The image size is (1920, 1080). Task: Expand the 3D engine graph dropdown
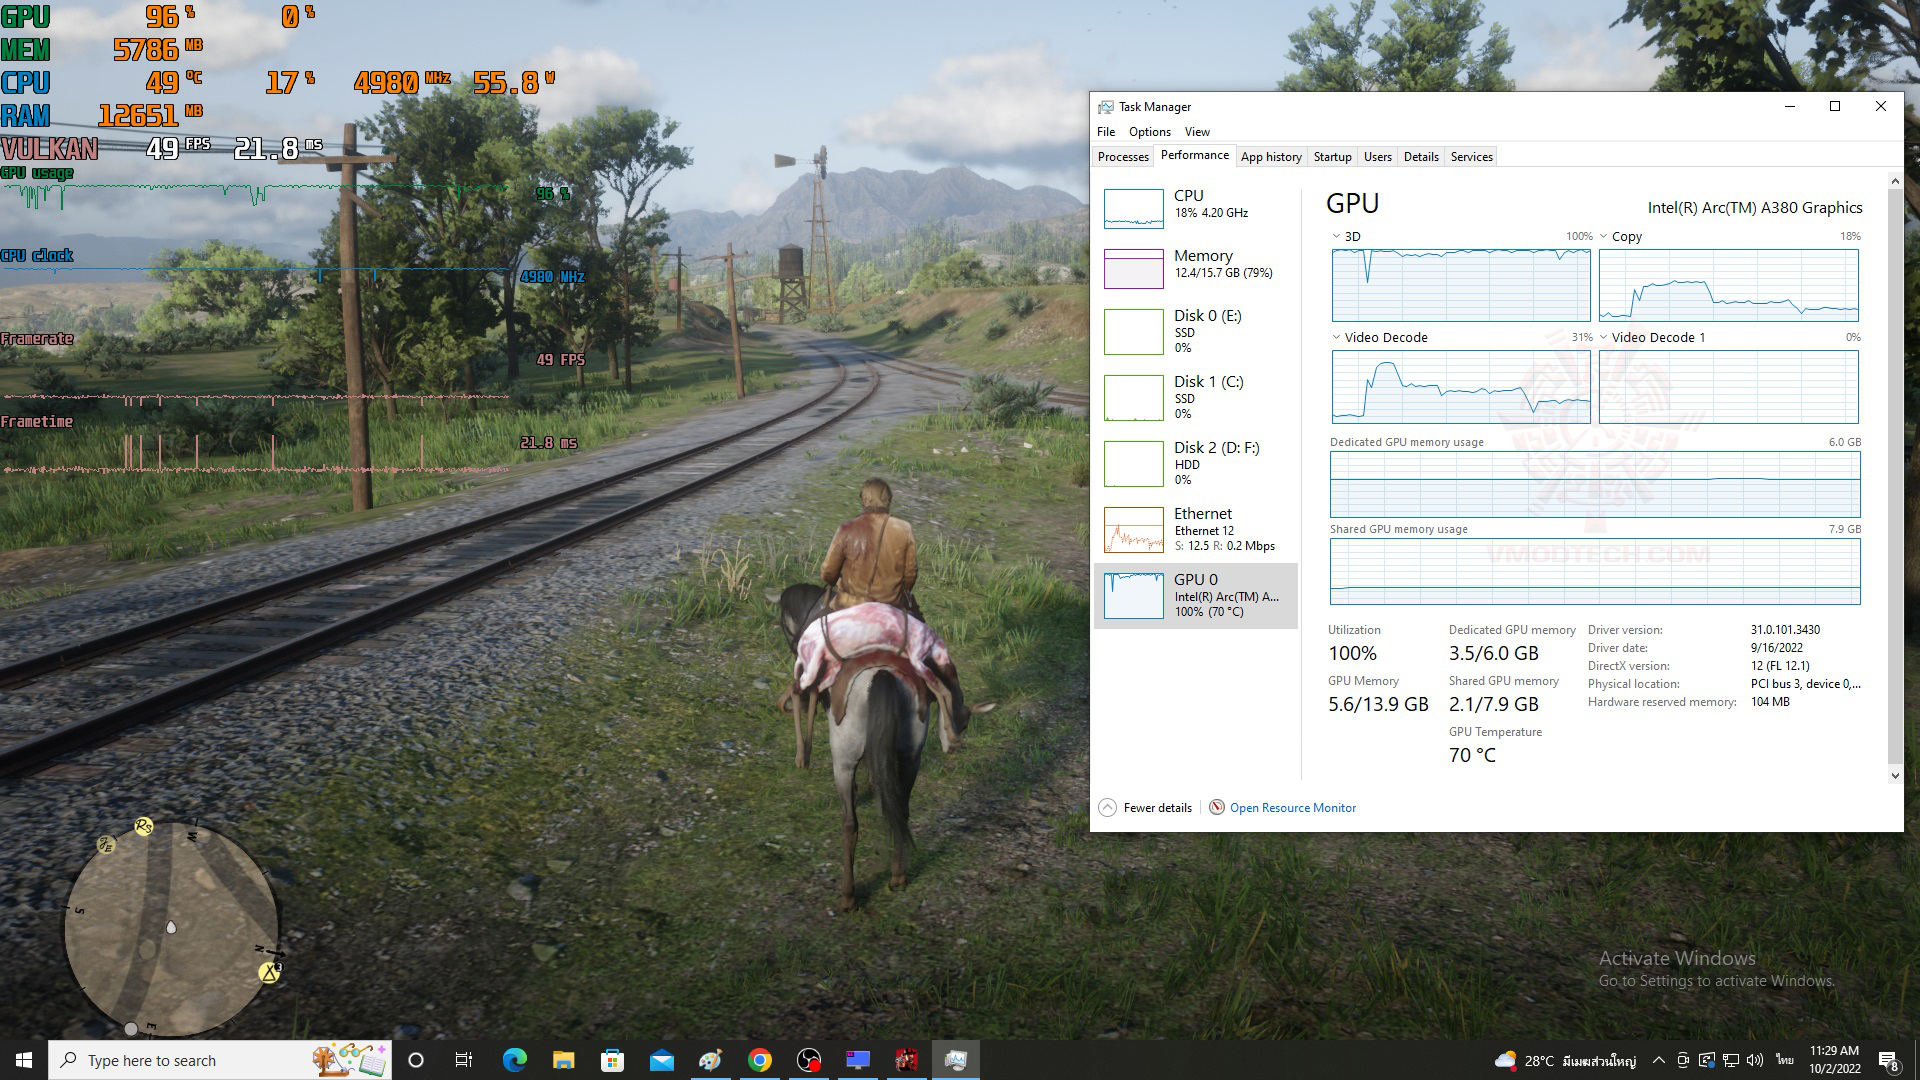point(1337,237)
